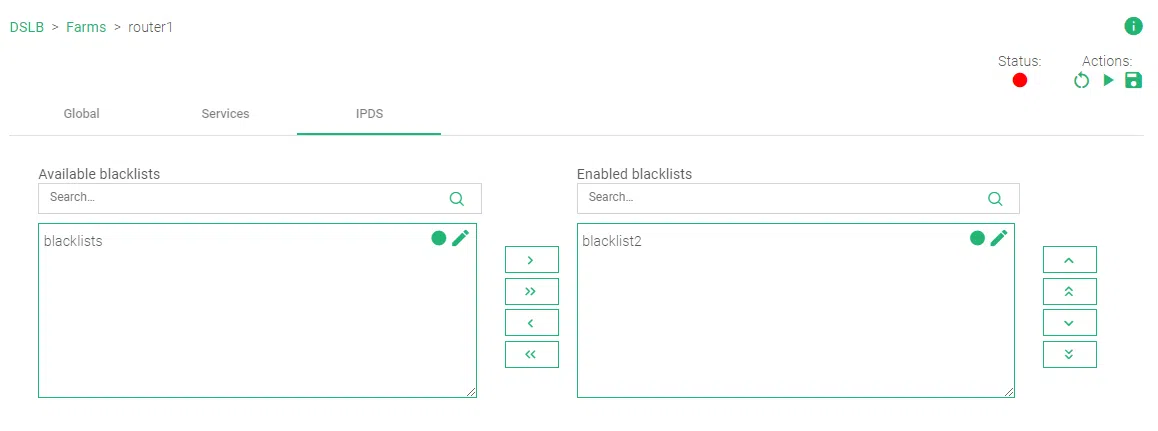
Task: Switch to the Global tab
Action: (x=81, y=114)
